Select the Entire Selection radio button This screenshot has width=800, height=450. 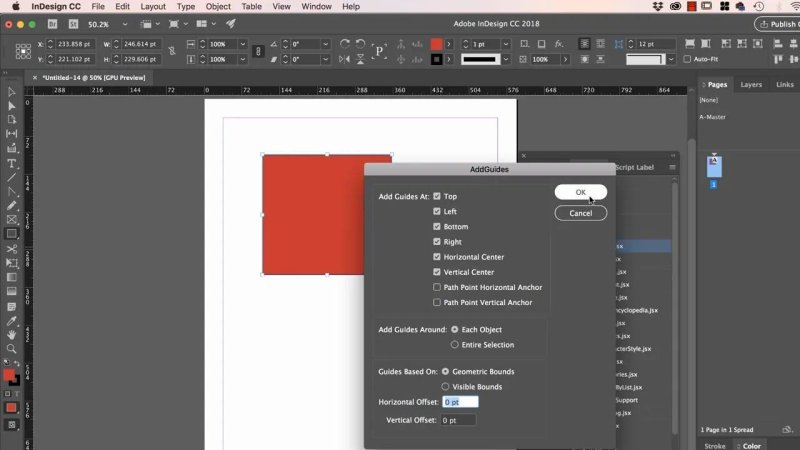(x=455, y=345)
